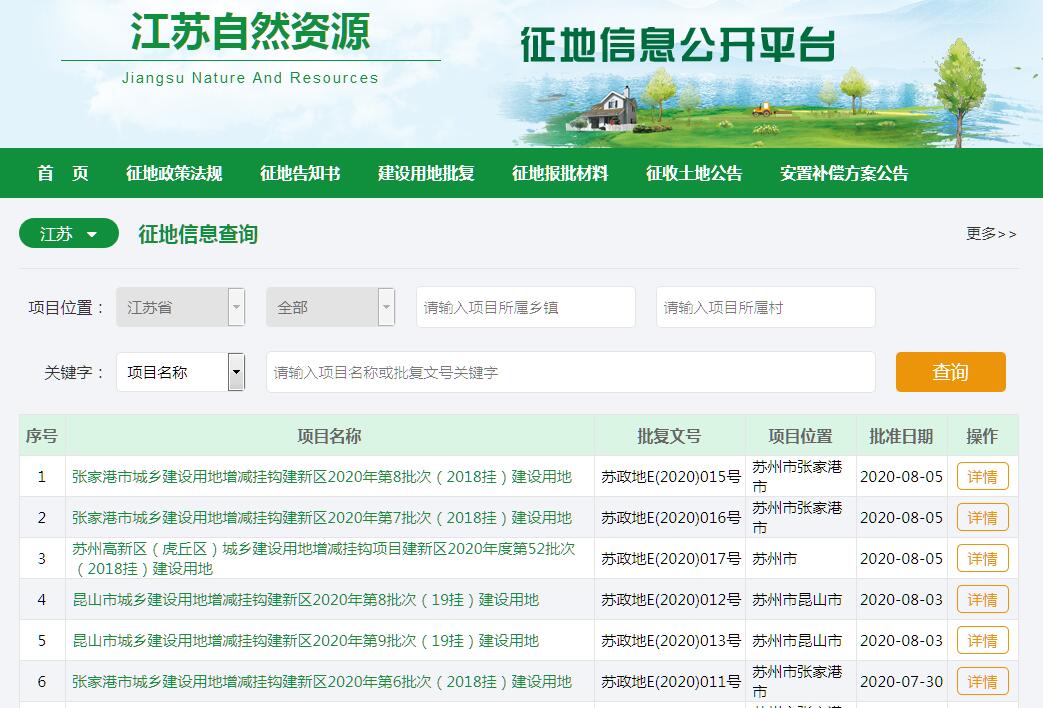Screen dimensions: 1043x708
Task: Open the 昆山市 2020年第8批次 project link
Action: pos(305,599)
